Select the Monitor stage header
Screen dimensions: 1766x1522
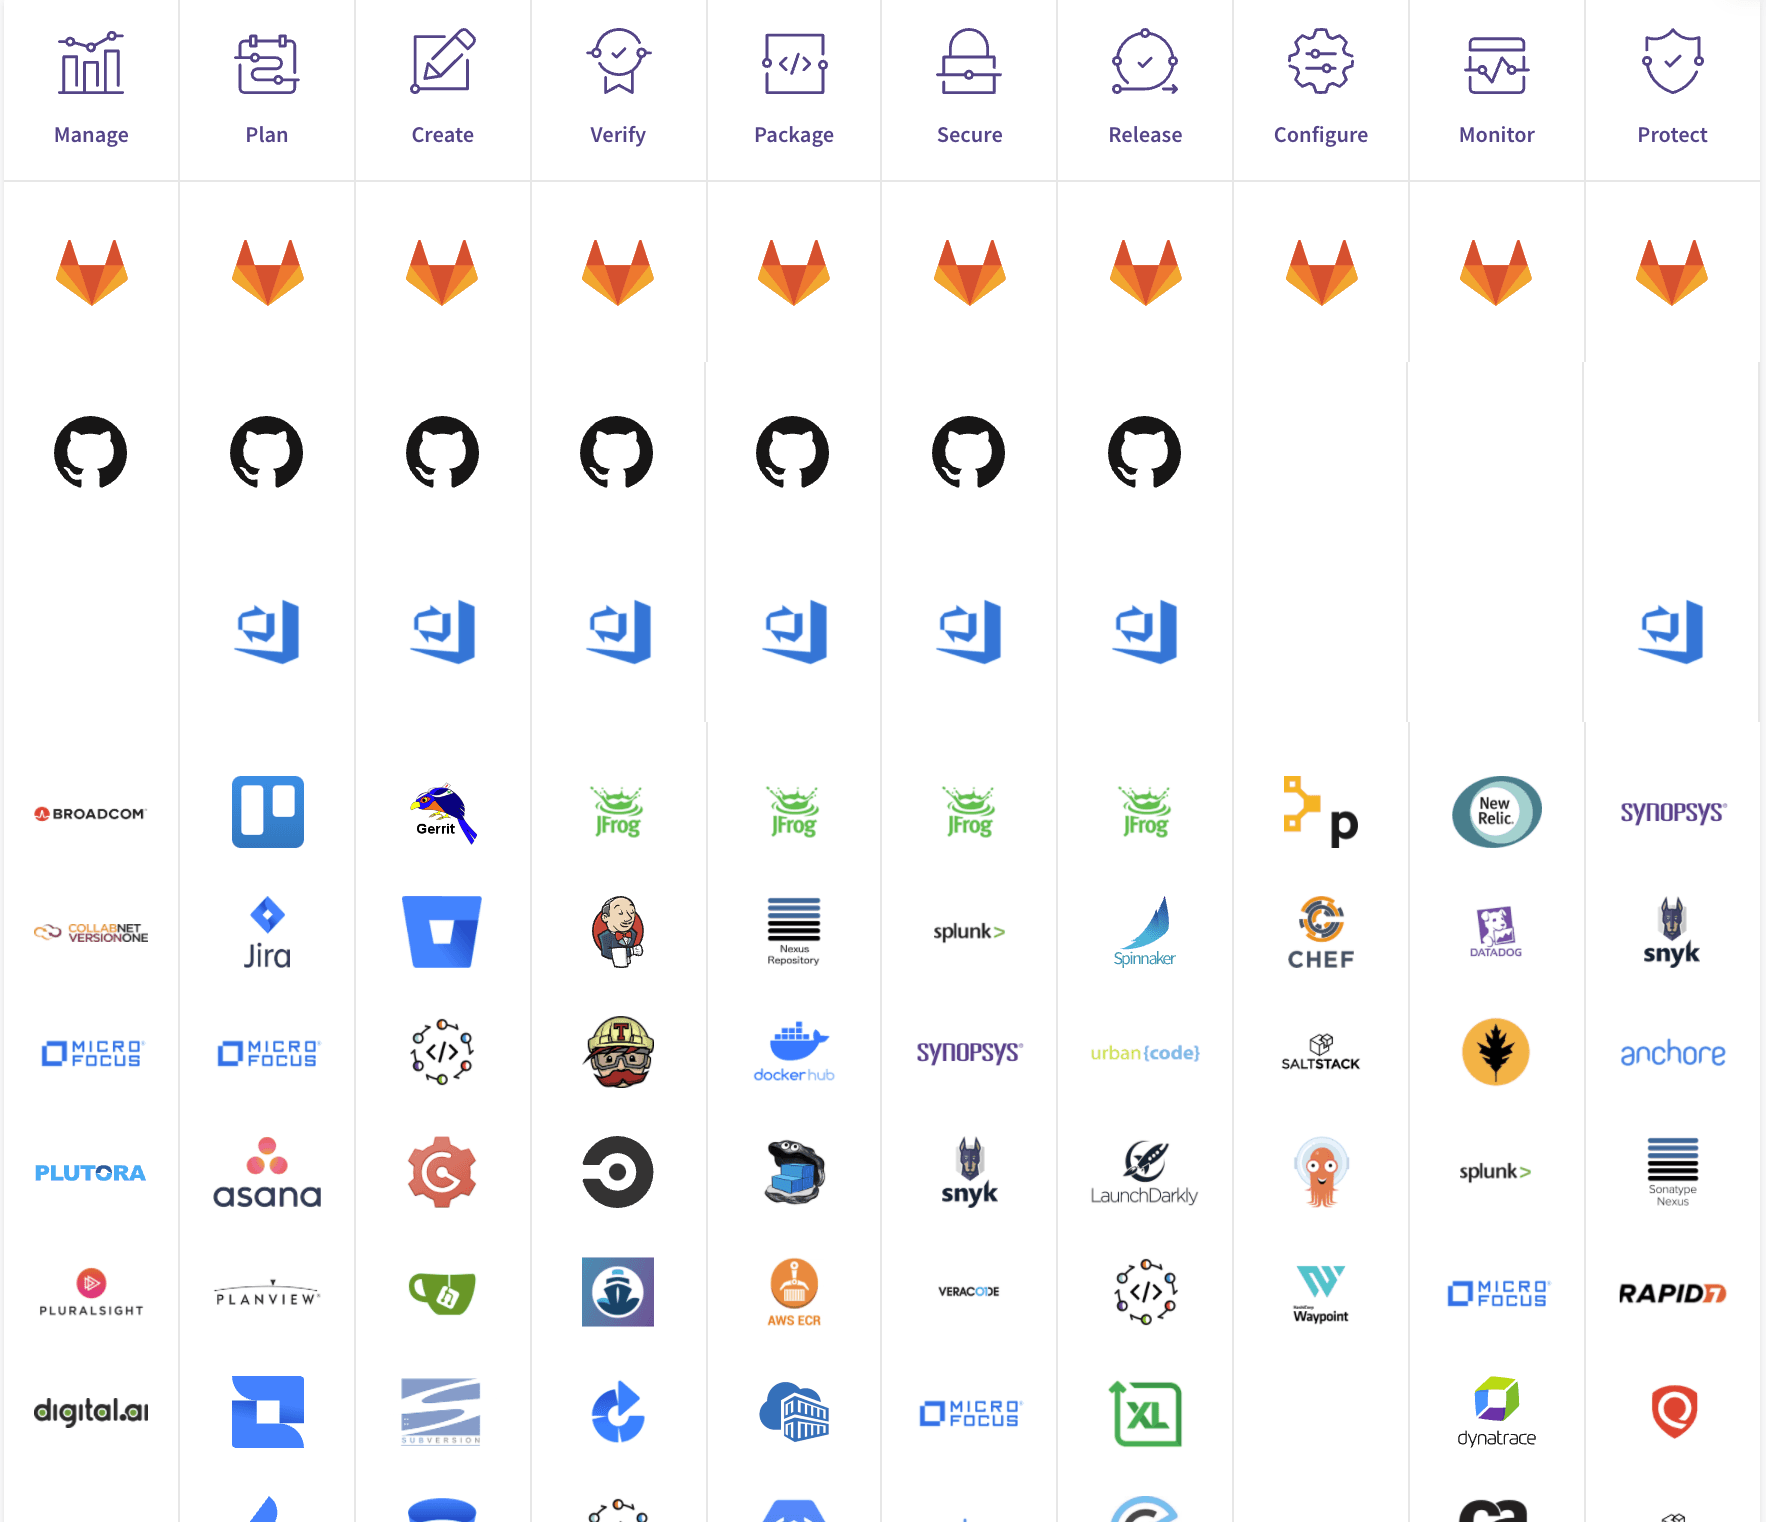tap(1497, 90)
